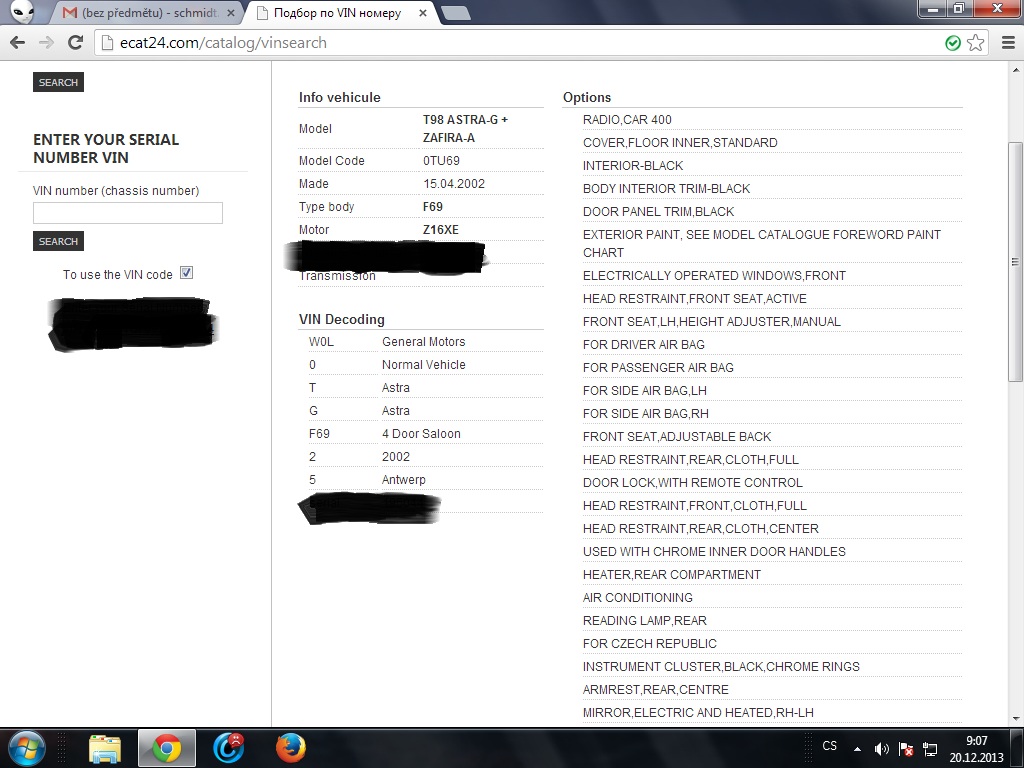Image resolution: width=1024 pixels, height=768 pixels.
Task: Click the volume speaker tray icon
Action: coord(881,748)
